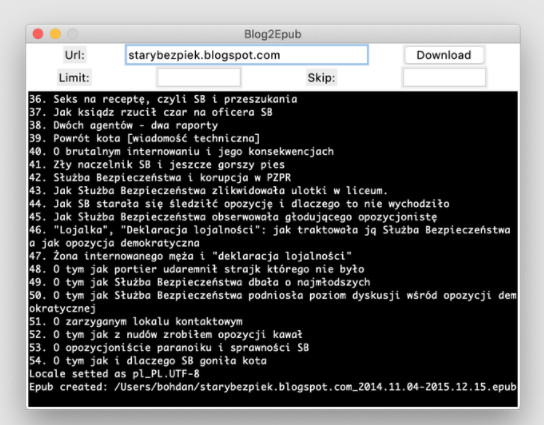
Task: Select line 44 "Jak SB starała się śledzić"
Action: (x=239, y=204)
